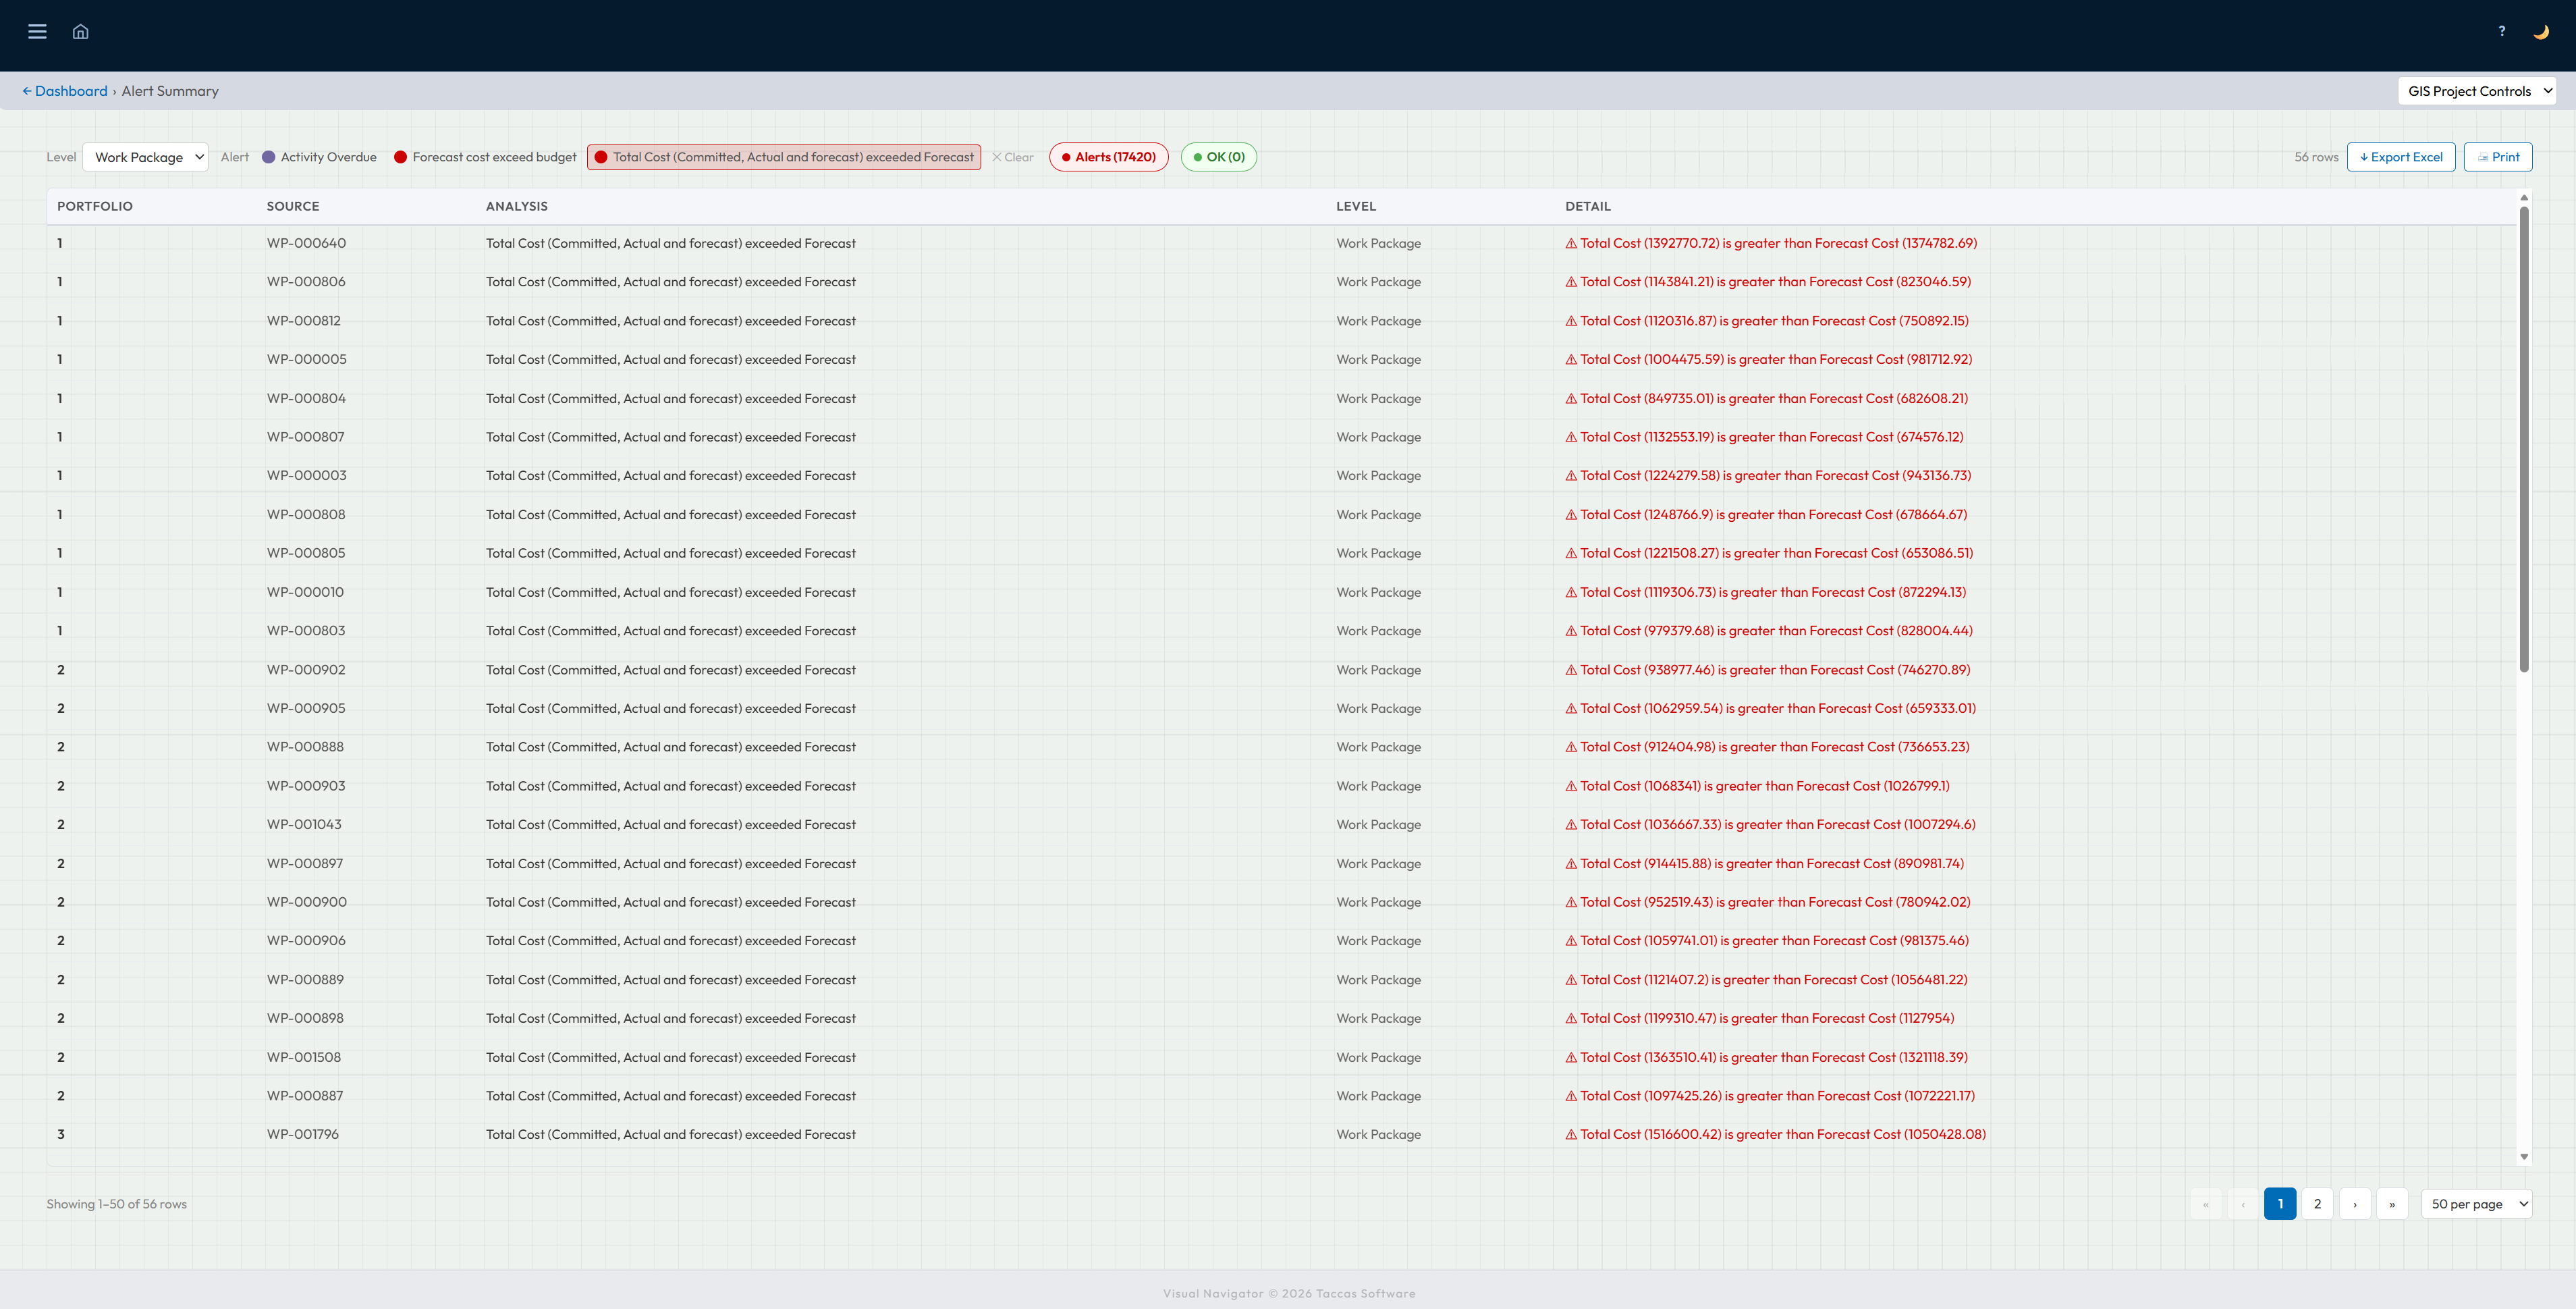Clear the alert filters
2576x1309 pixels.
(x=1013, y=157)
